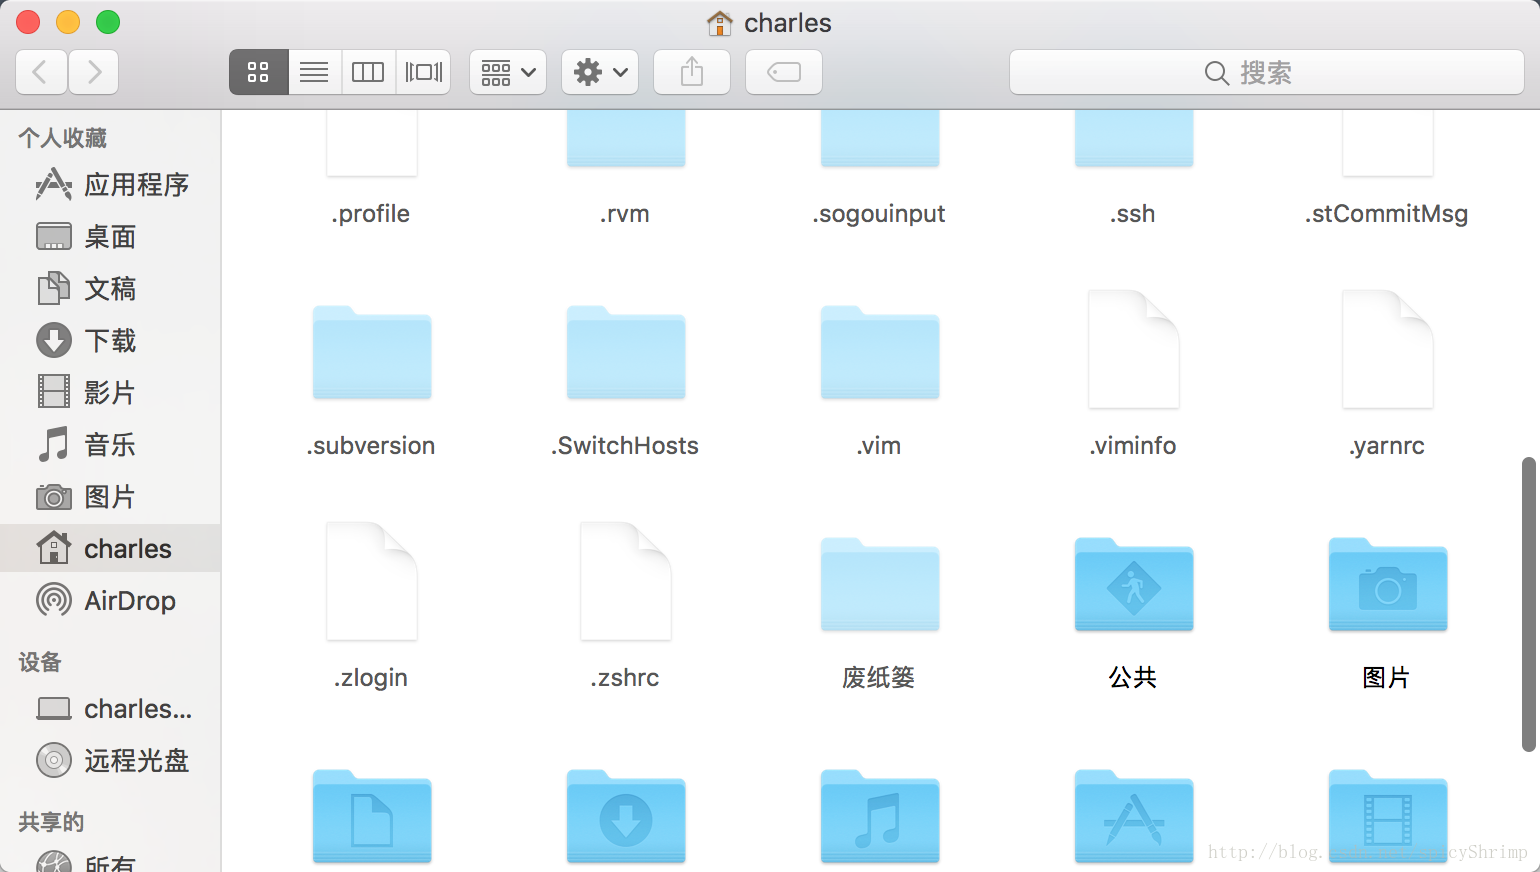The width and height of the screenshot is (1540, 872).
Task: Open the 下载 folder from the sidebar
Action: point(110,340)
